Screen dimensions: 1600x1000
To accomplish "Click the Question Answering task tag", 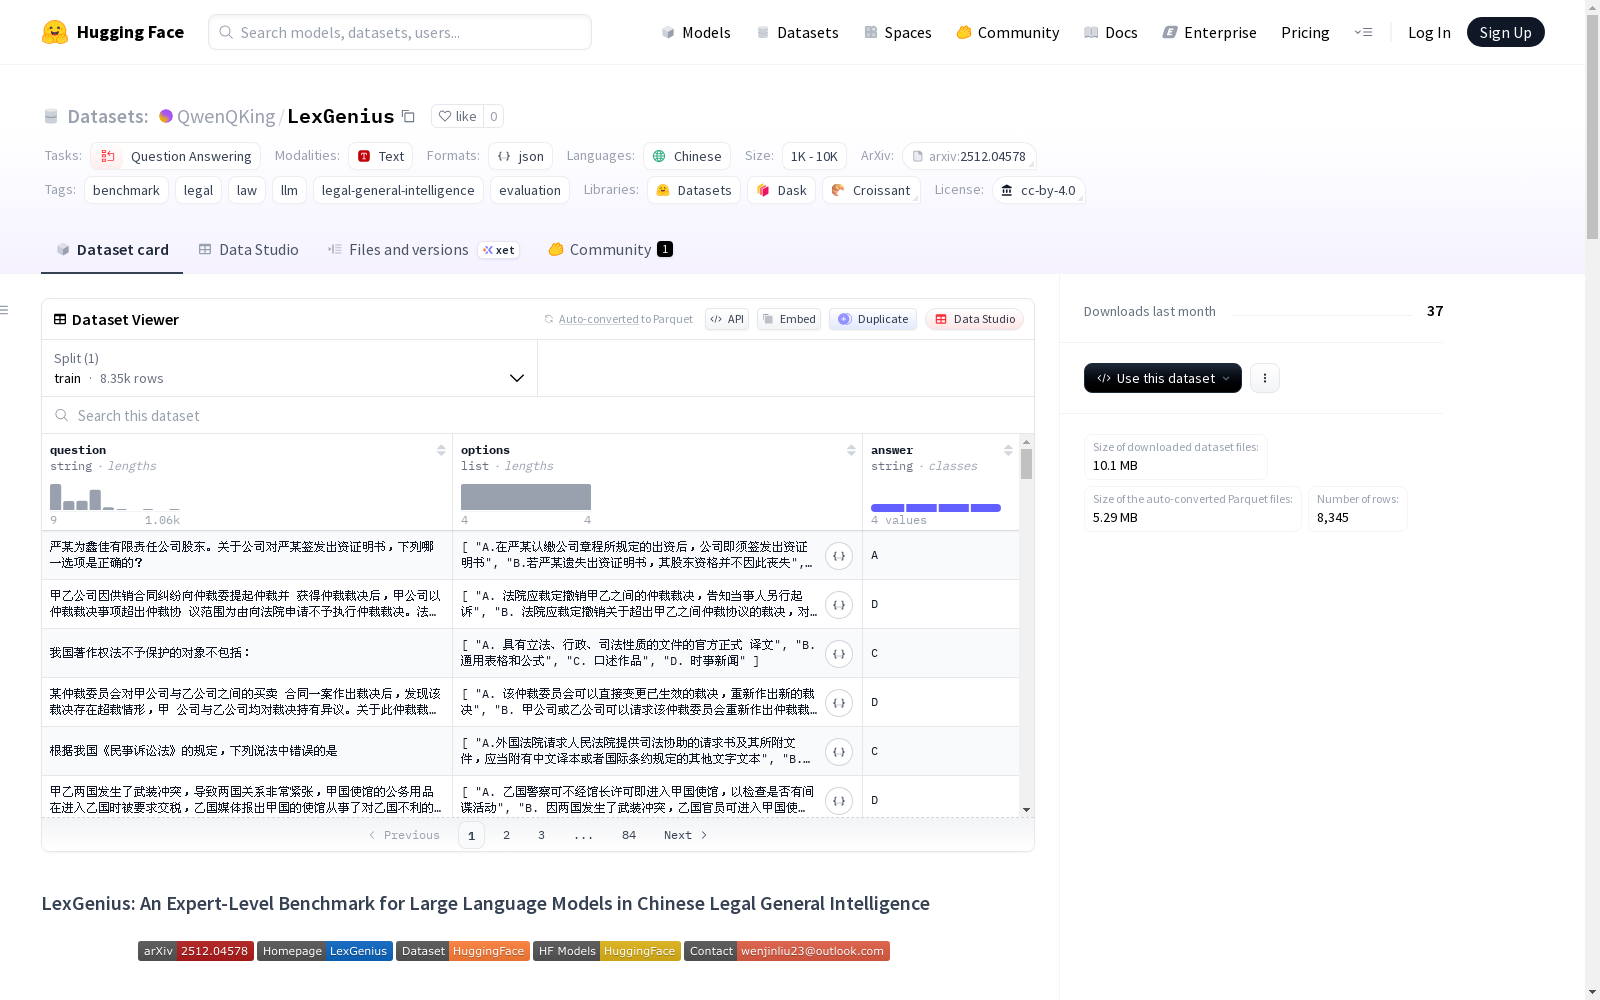I will click(x=176, y=156).
